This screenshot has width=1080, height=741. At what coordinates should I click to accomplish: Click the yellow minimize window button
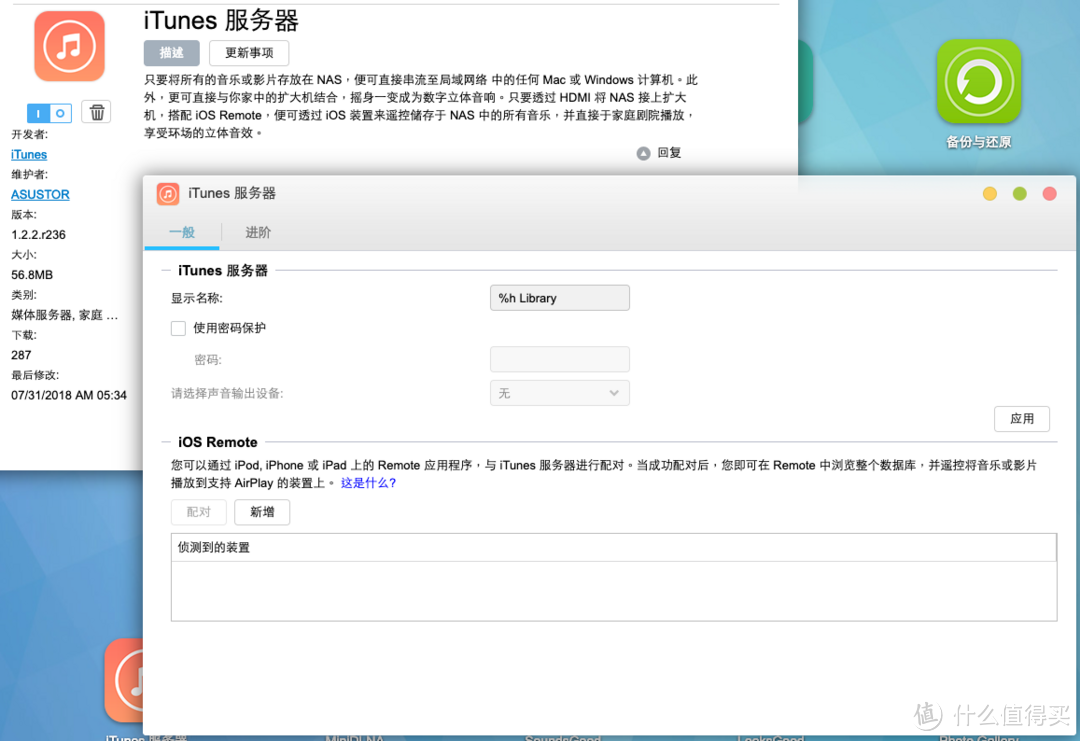(990, 194)
